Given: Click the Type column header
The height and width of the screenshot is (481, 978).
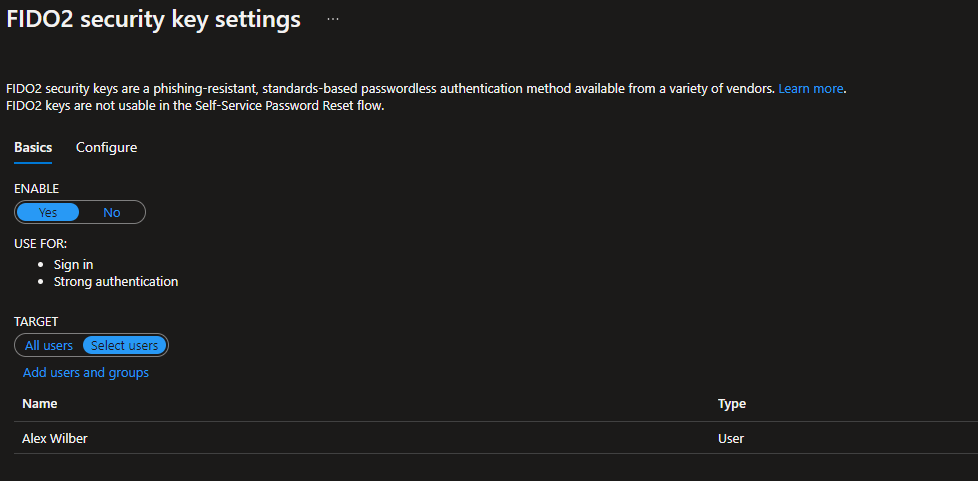Looking at the screenshot, I should click(732, 404).
